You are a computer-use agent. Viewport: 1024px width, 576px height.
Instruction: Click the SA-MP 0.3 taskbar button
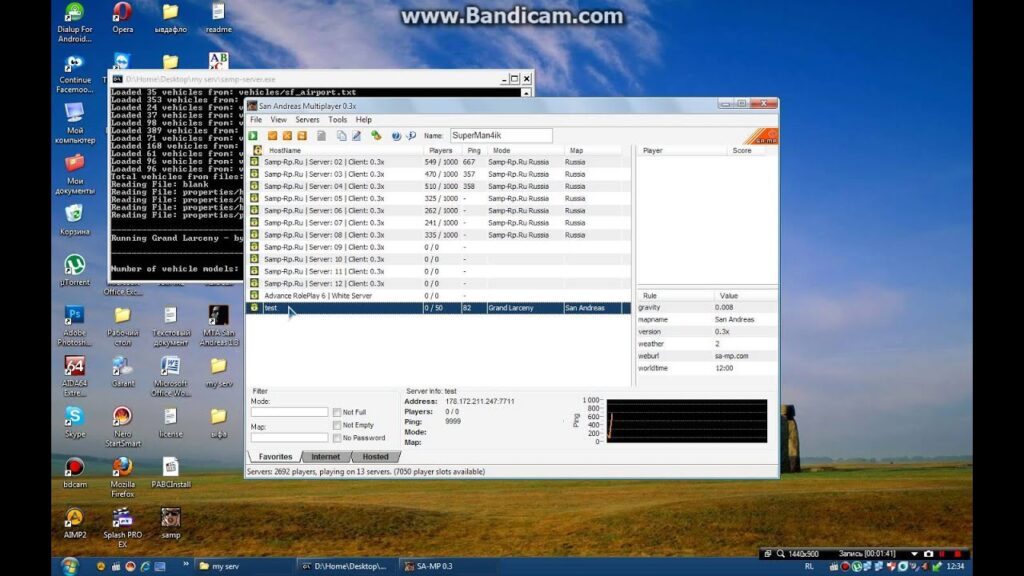(x=448, y=566)
